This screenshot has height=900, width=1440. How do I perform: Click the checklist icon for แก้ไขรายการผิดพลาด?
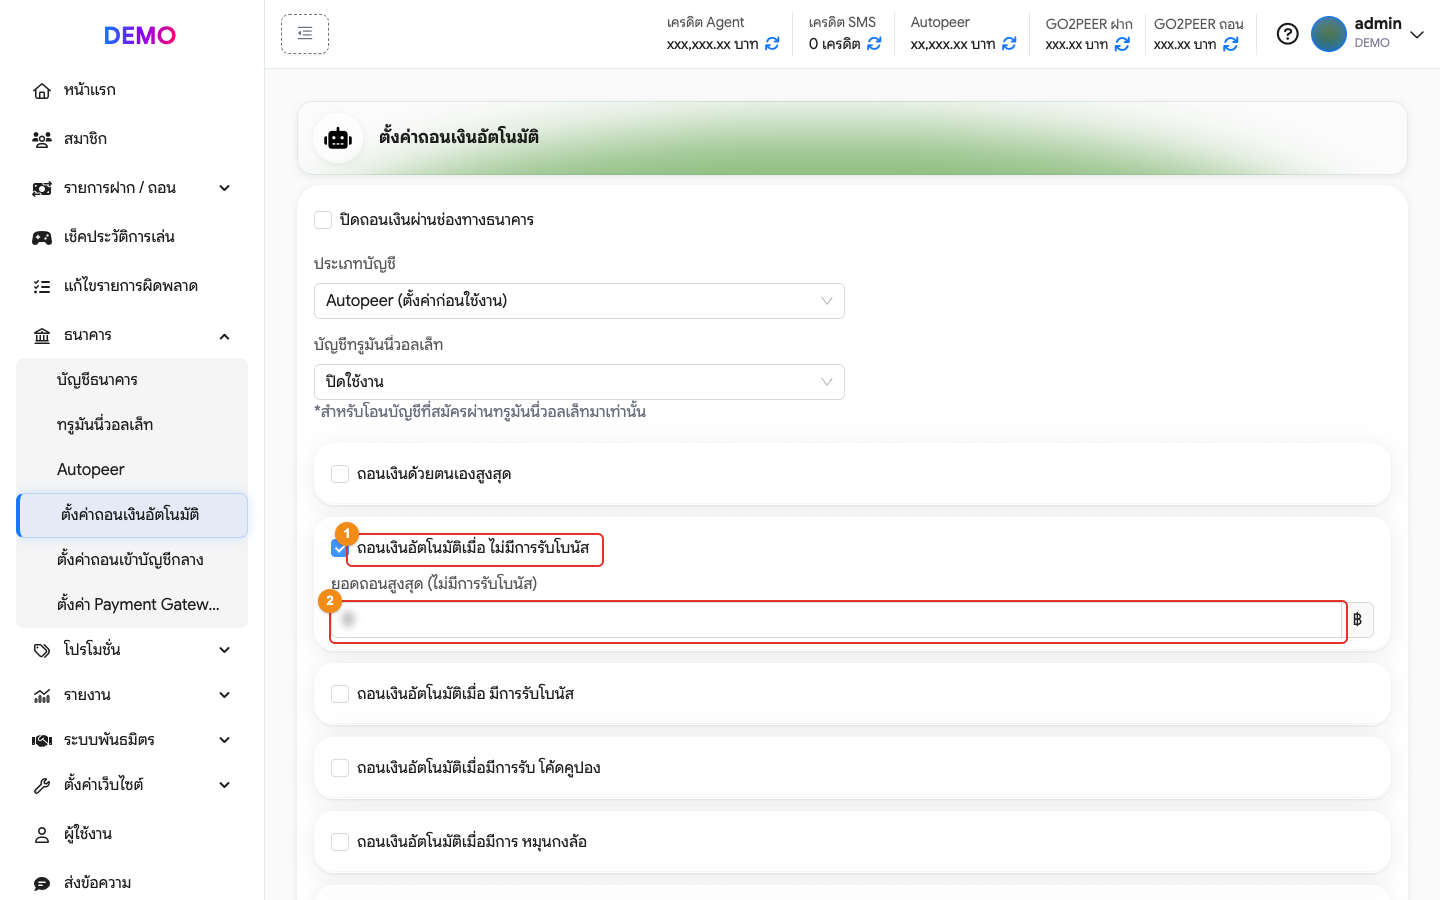(42, 287)
